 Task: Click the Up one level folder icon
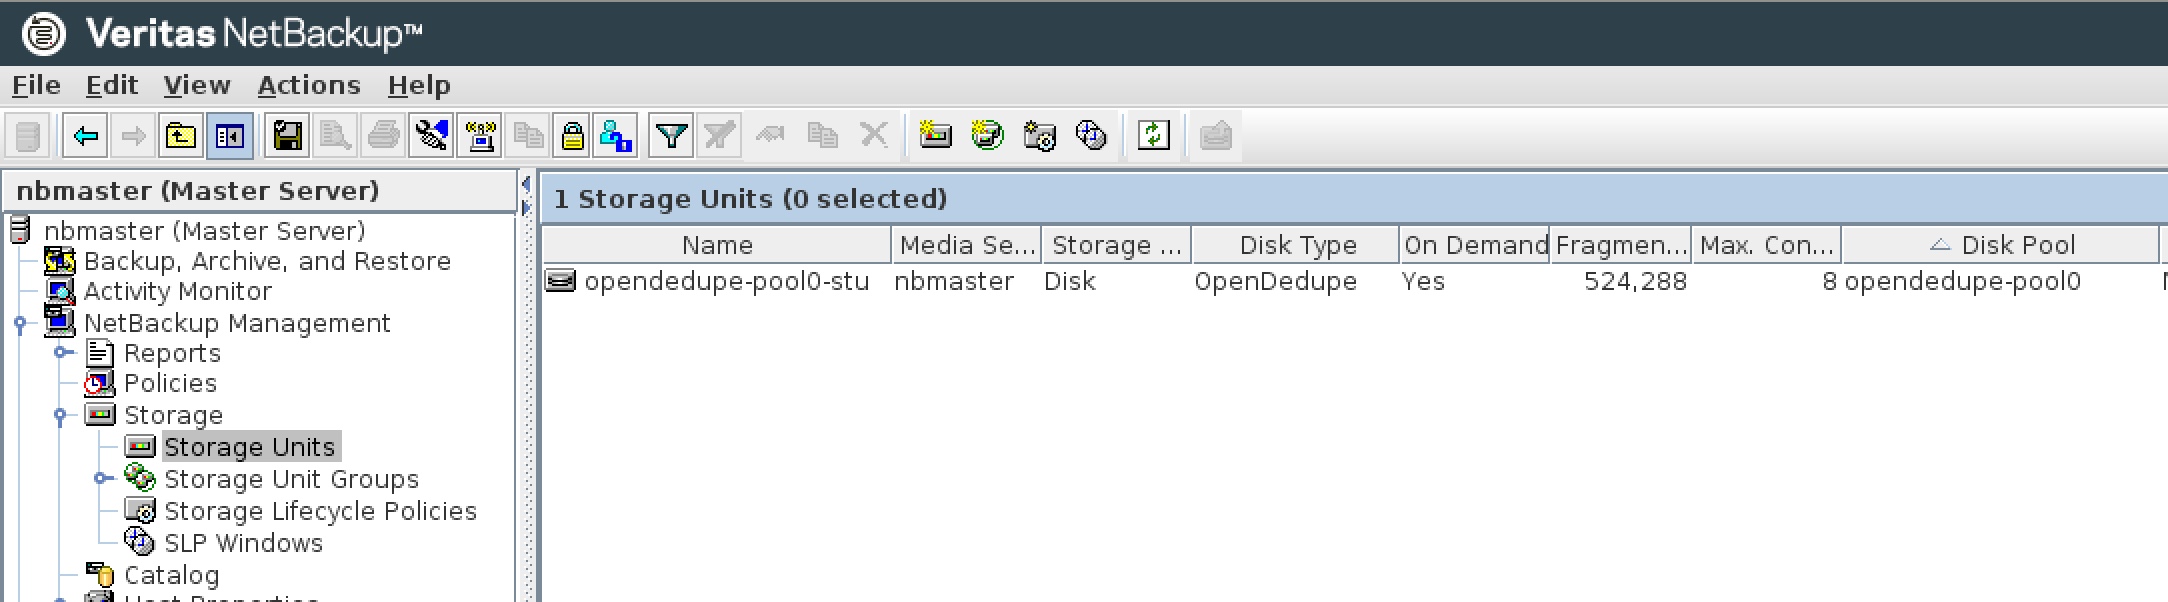(181, 135)
